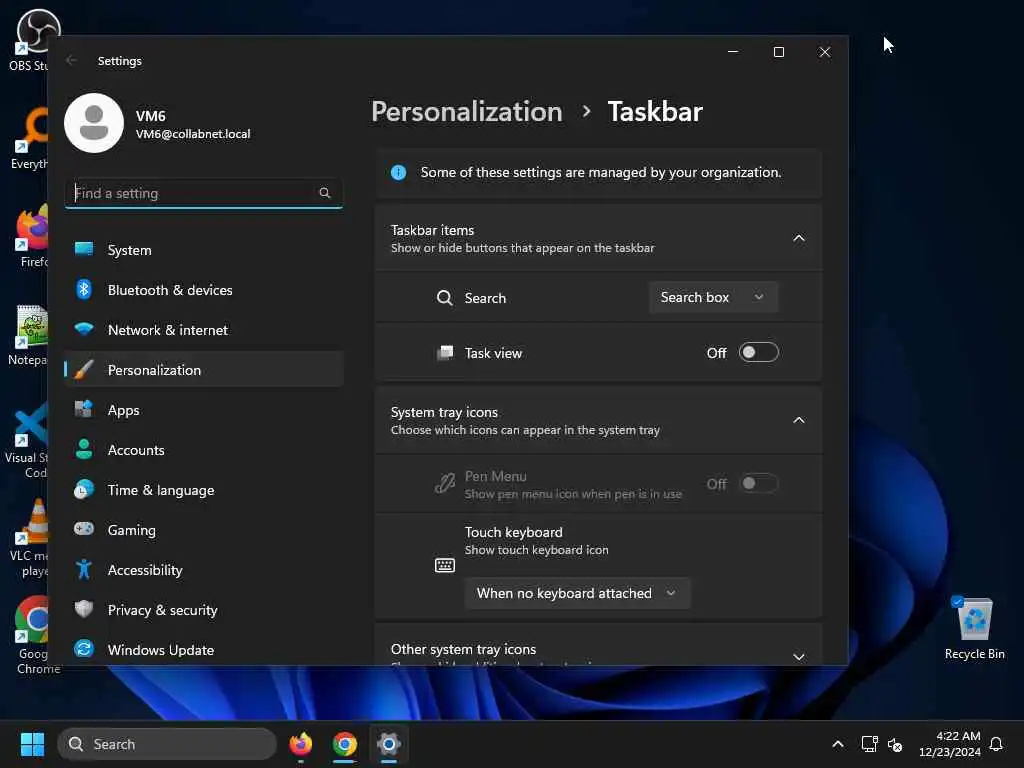
Task: Open the When no keyboard attached dropdown
Action: pyautogui.click(x=577, y=593)
